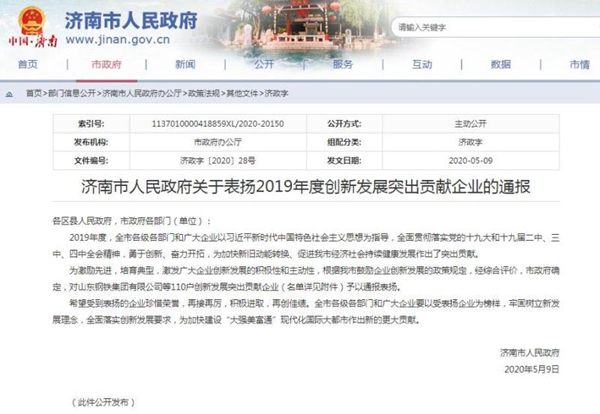Click the article title about 2019年度创新发展

point(300,187)
